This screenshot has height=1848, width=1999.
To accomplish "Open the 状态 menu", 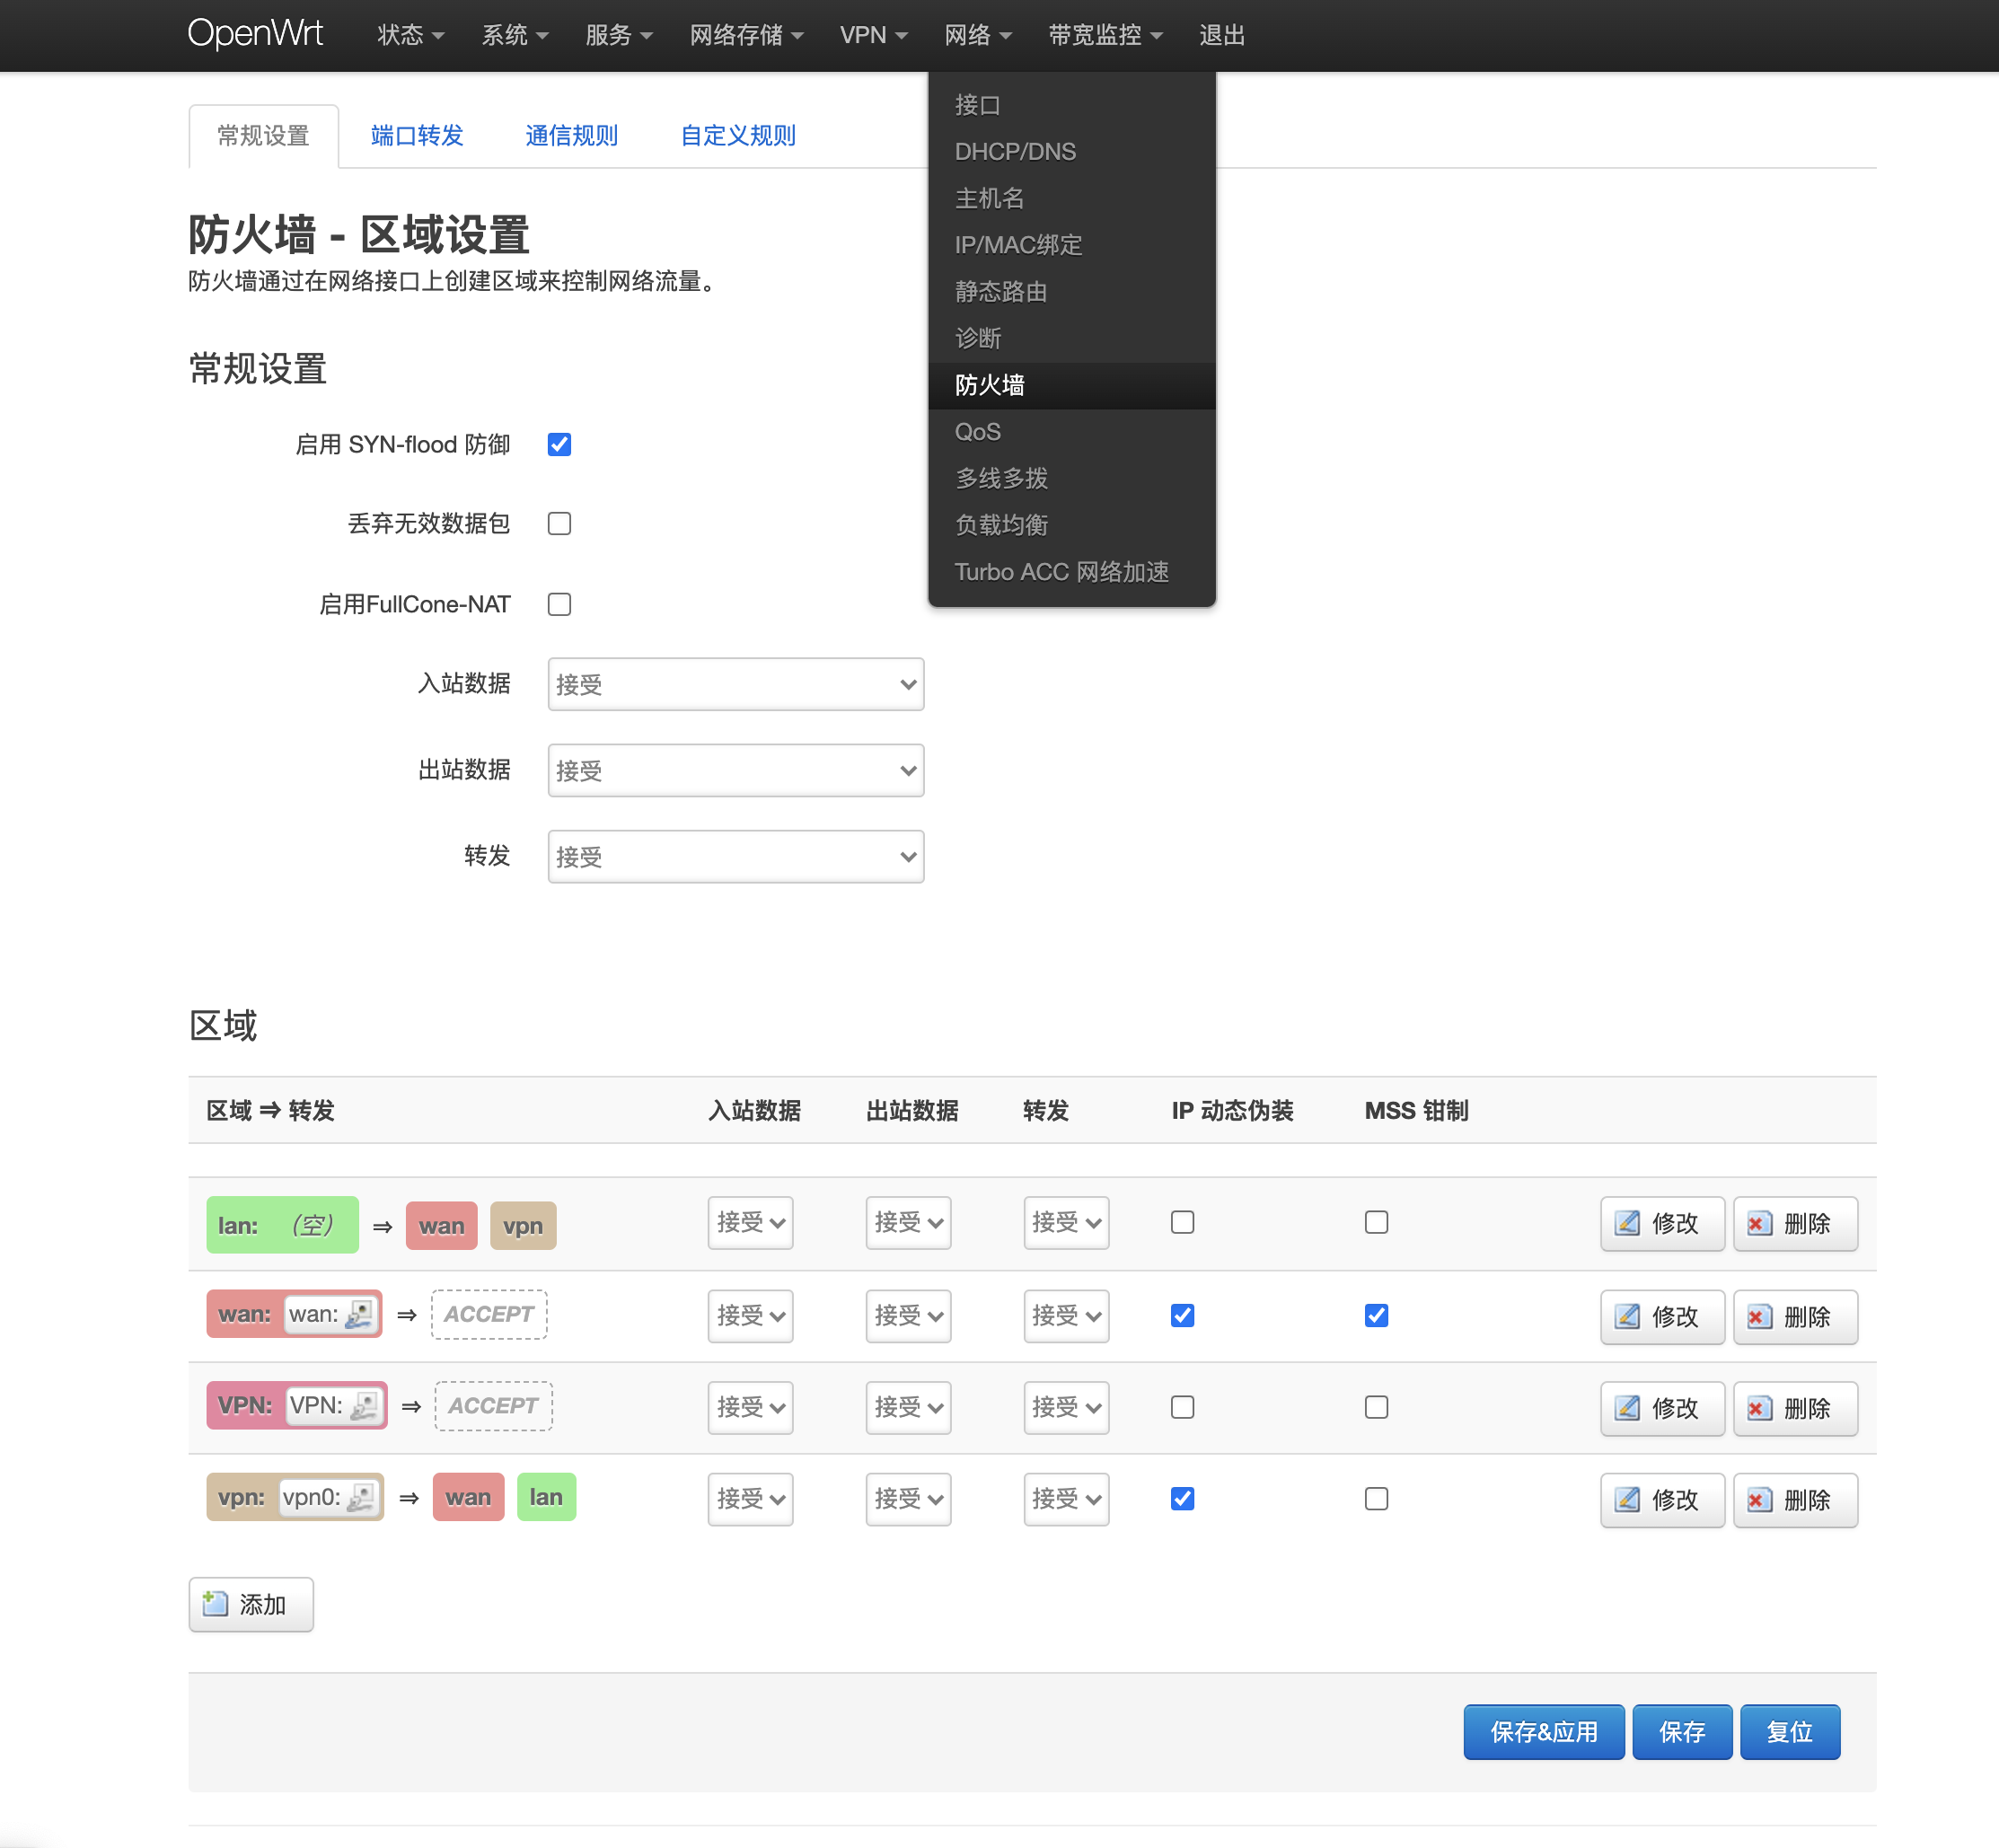I will click(x=411, y=35).
